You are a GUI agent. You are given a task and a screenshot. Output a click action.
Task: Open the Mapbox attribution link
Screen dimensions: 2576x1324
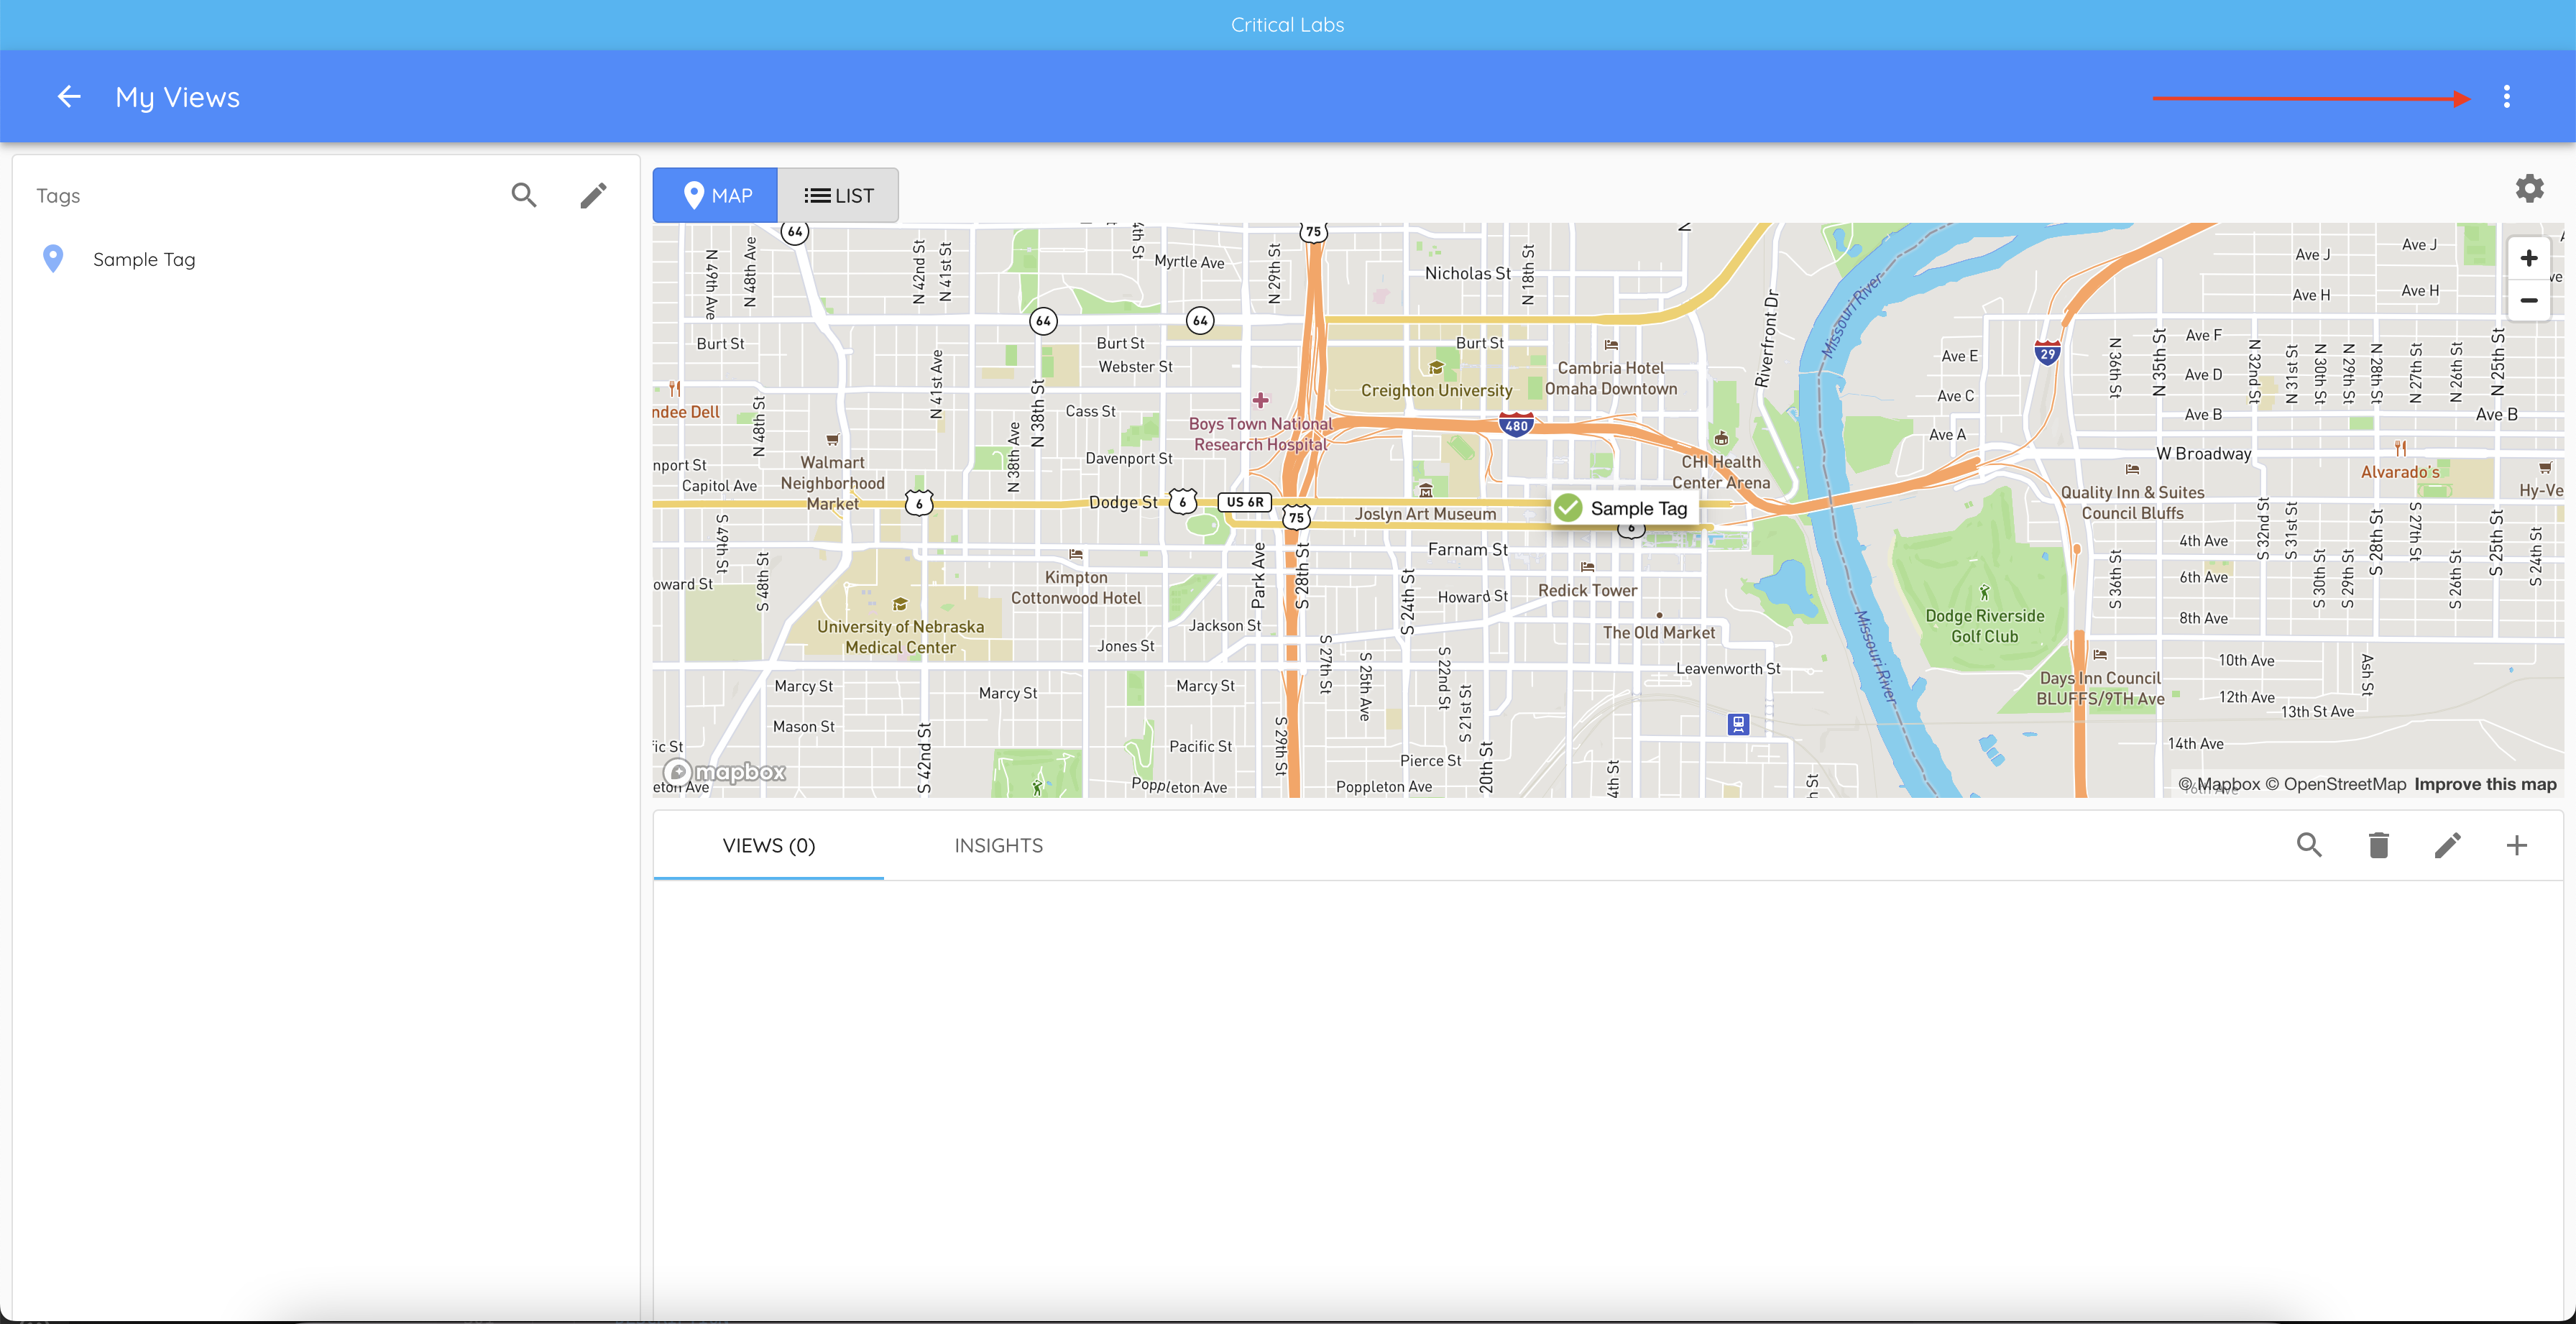coord(2219,784)
